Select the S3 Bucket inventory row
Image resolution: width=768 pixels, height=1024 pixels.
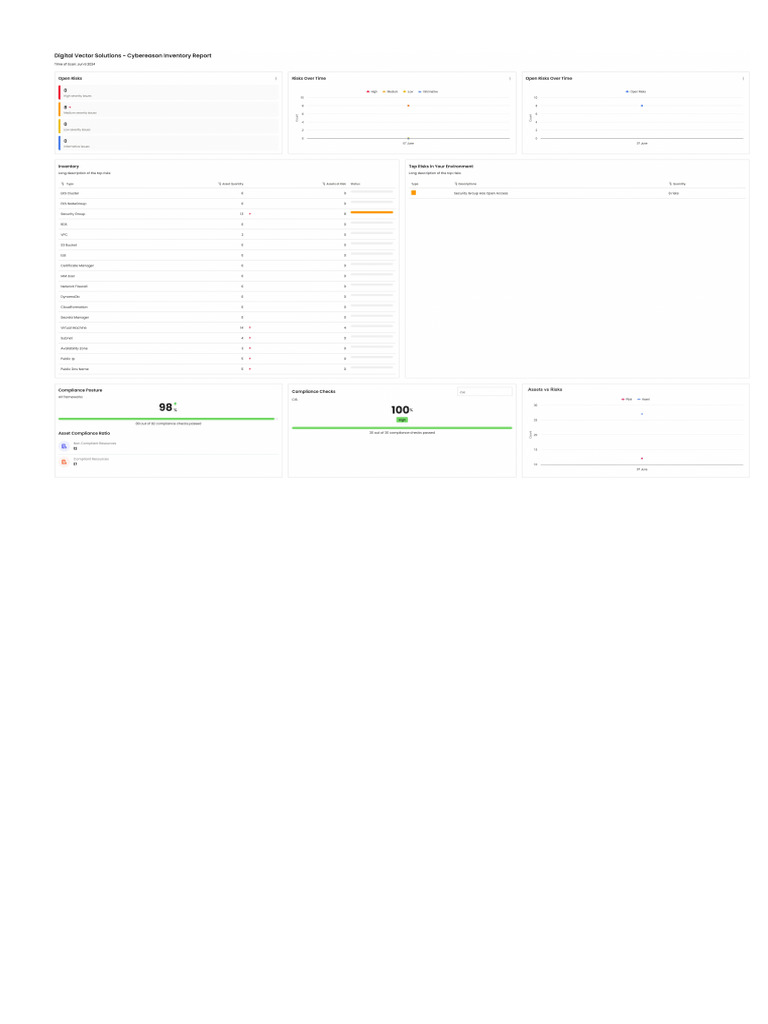(227, 245)
